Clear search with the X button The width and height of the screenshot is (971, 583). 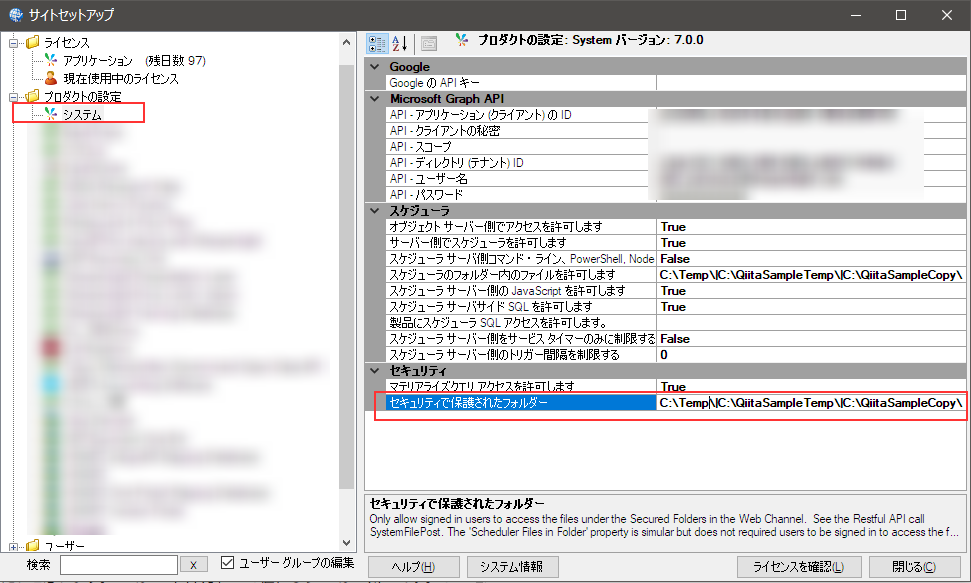click(x=193, y=565)
